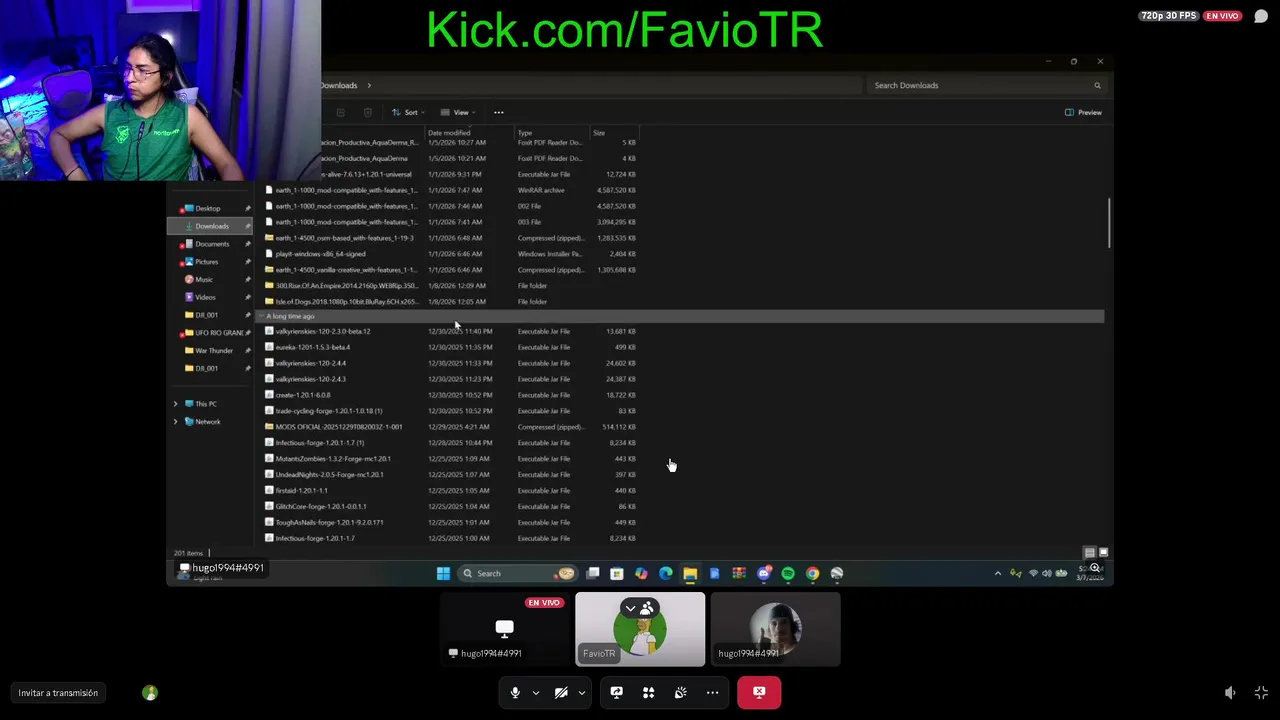Enter full screen mode for the stream
The image size is (1280, 720).
pyautogui.click(x=1261, y=693)
